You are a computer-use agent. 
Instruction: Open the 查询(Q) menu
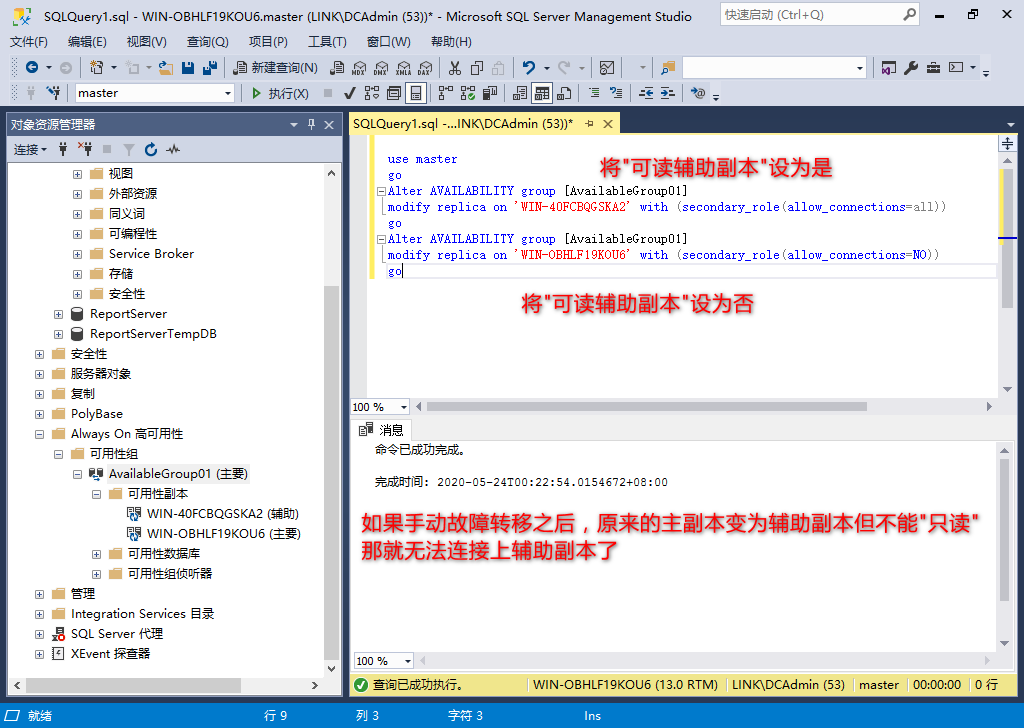point(208,42)
